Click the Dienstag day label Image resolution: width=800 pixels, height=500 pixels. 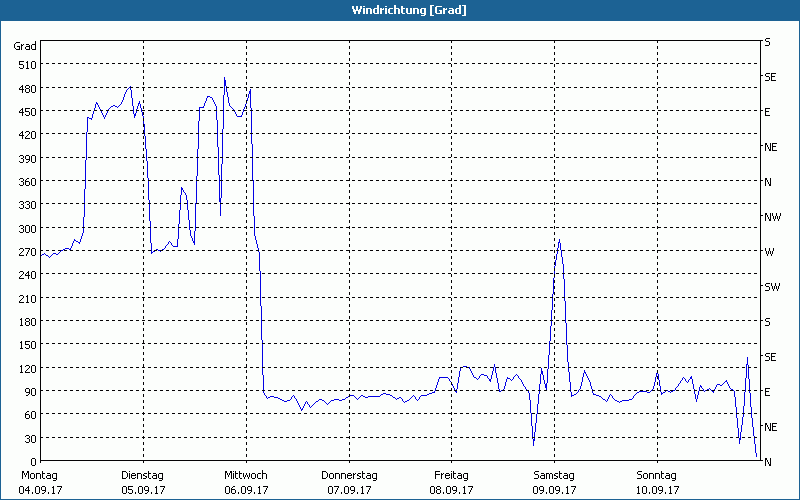coord(143,475)
